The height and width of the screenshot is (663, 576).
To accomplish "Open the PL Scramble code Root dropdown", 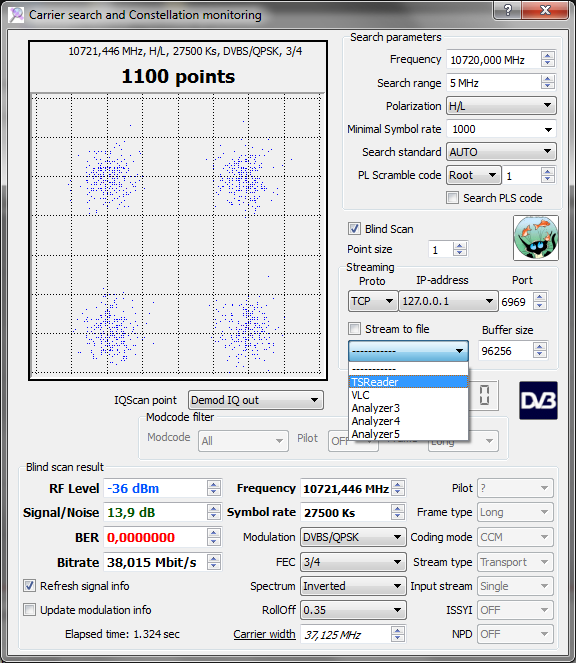I will [x=474, y=175].
